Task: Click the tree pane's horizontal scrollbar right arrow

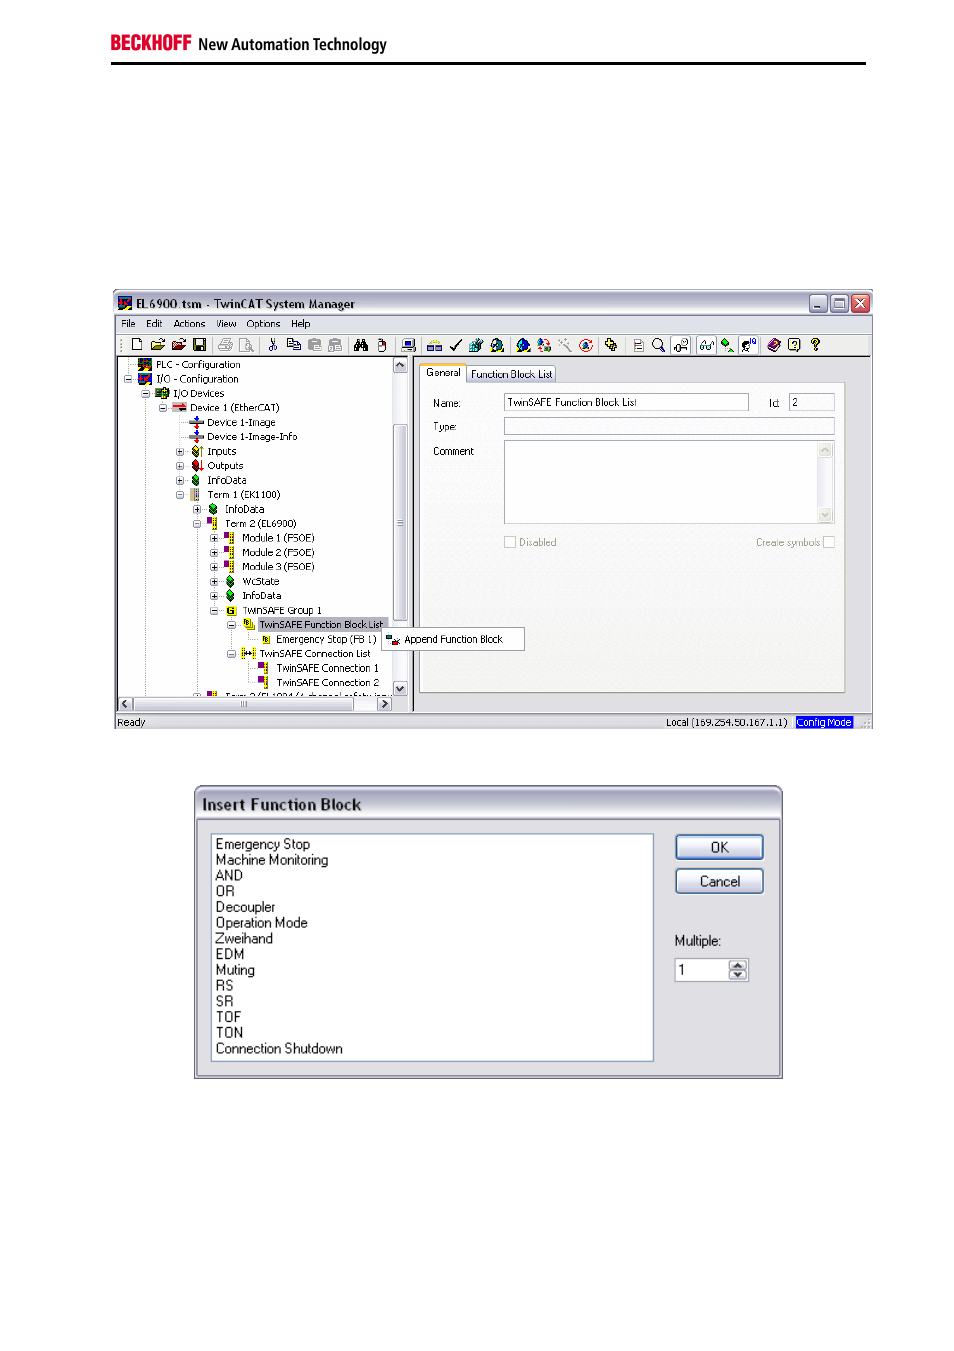Action: pos(384,705)
